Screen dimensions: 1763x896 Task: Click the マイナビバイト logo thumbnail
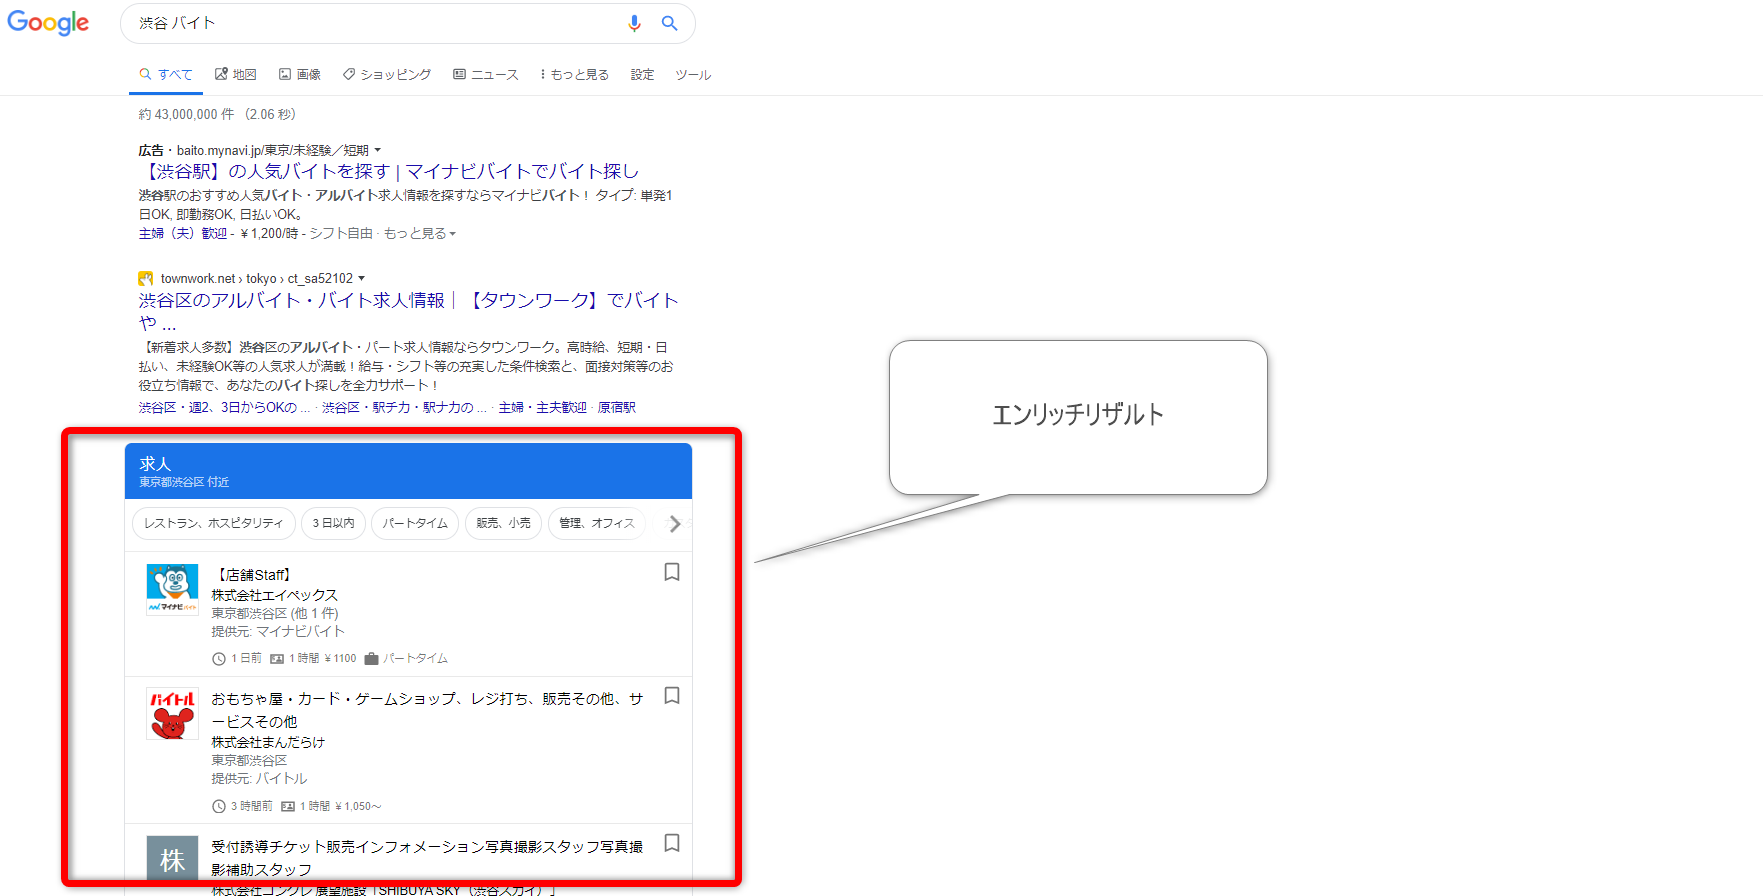[x=172, y=589]
